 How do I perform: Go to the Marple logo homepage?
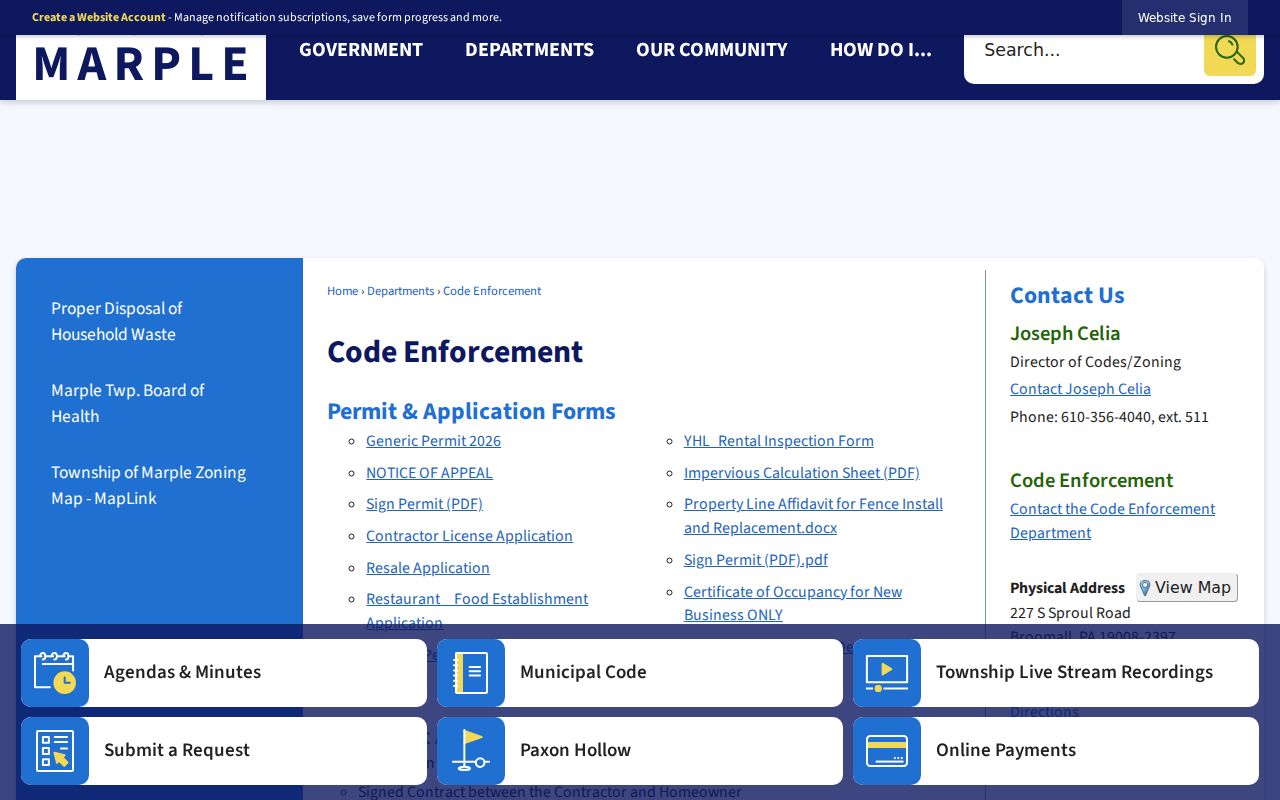141,65
